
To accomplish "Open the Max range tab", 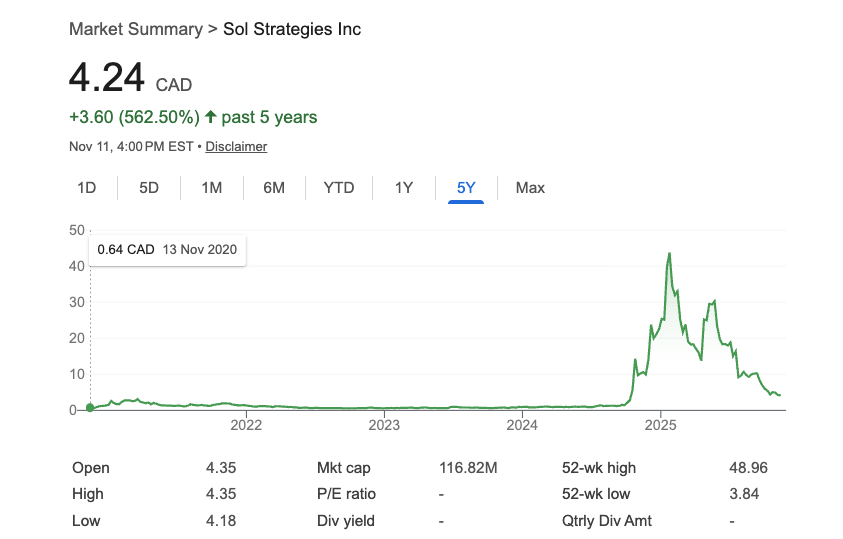I will pos(530,188).
